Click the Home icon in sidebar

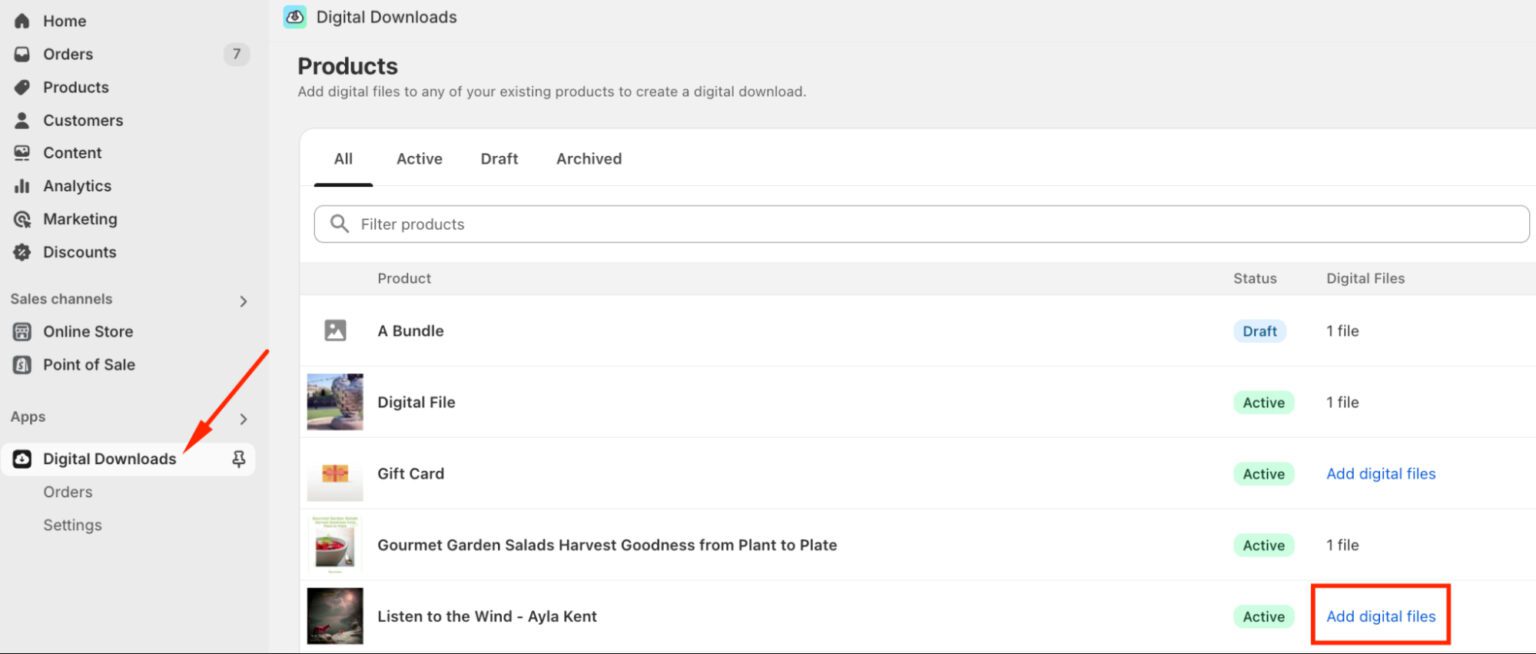tap(21, 21)
